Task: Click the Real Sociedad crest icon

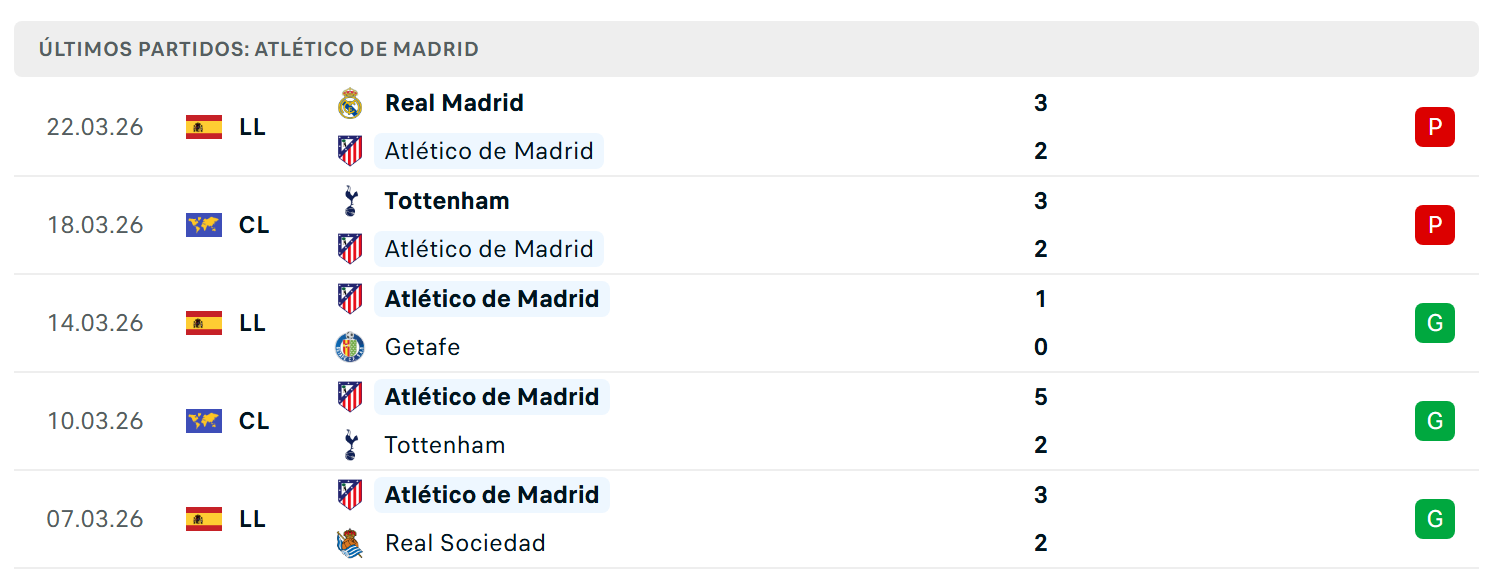Action: [349, 543]
